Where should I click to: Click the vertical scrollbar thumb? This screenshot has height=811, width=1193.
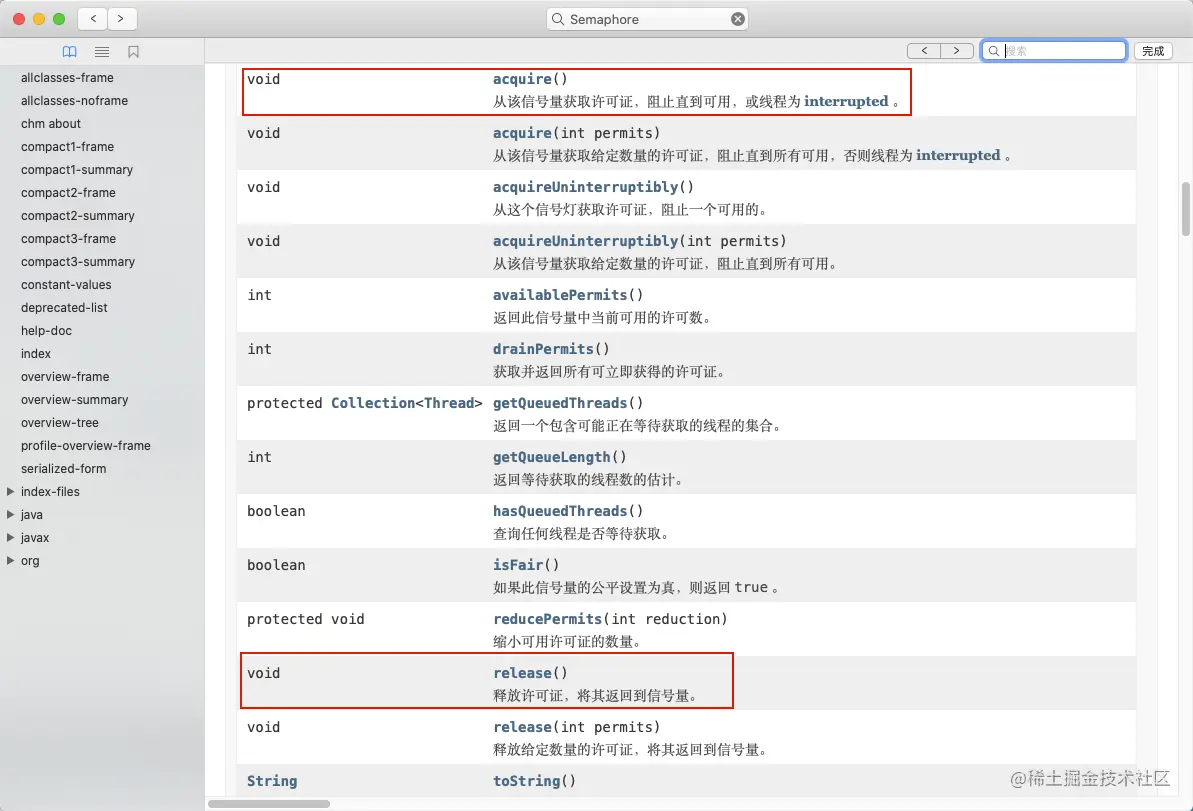click(x=1185, y=209)
